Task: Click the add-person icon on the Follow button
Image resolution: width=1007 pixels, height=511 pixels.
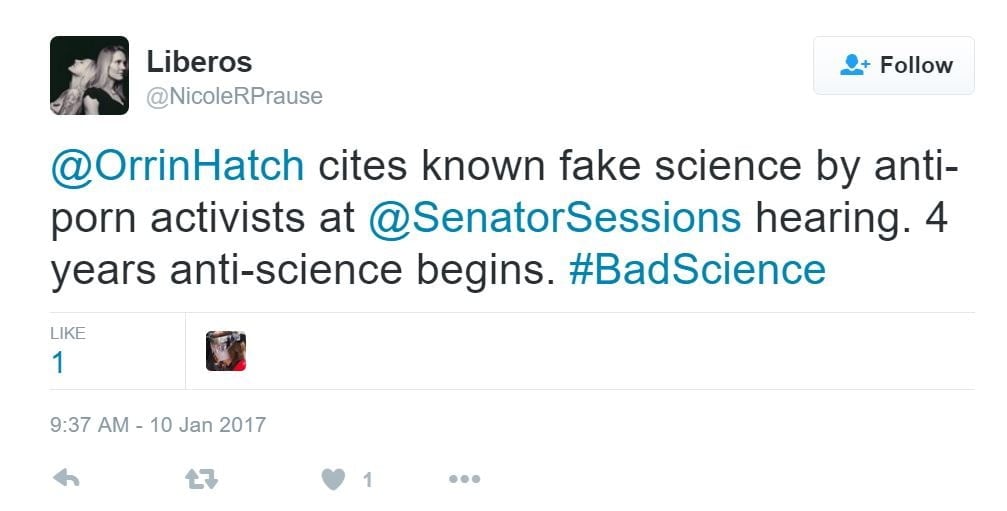Action: tap(853, 65)
